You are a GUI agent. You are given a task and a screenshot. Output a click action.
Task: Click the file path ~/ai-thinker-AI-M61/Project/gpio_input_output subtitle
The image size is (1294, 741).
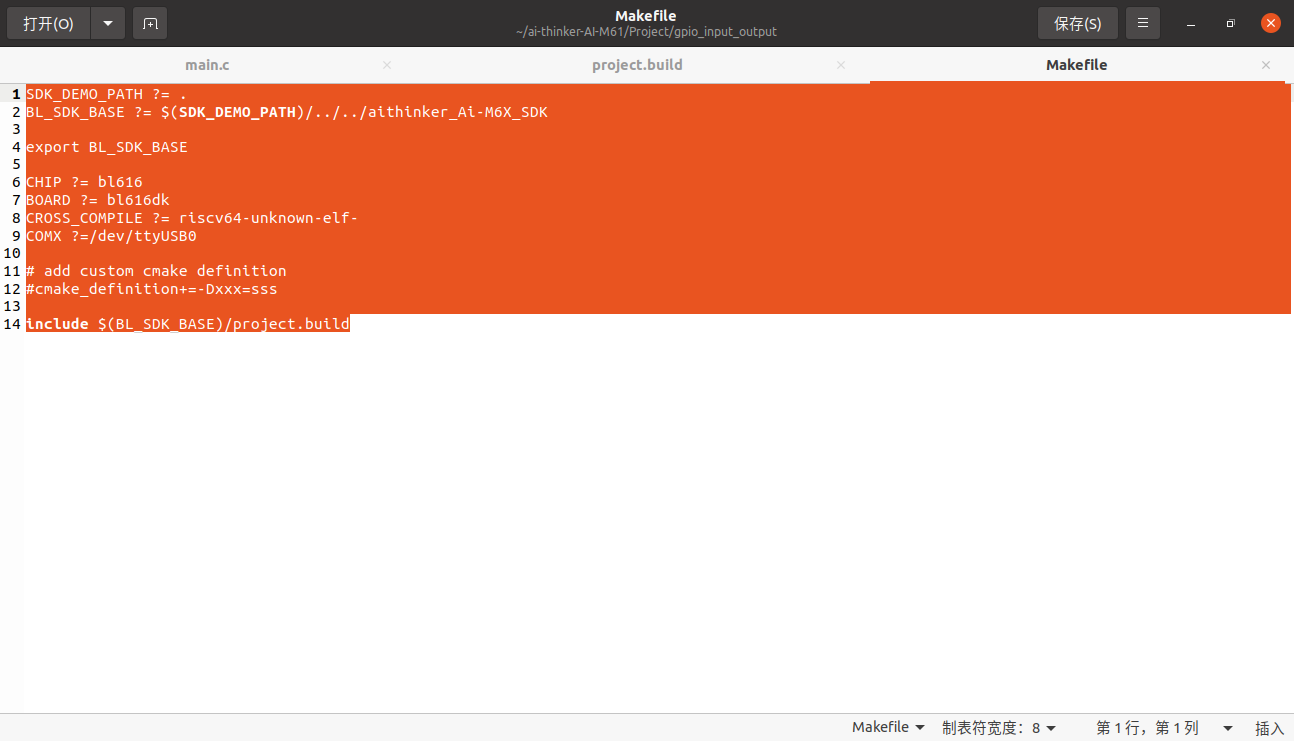point(646,32)
